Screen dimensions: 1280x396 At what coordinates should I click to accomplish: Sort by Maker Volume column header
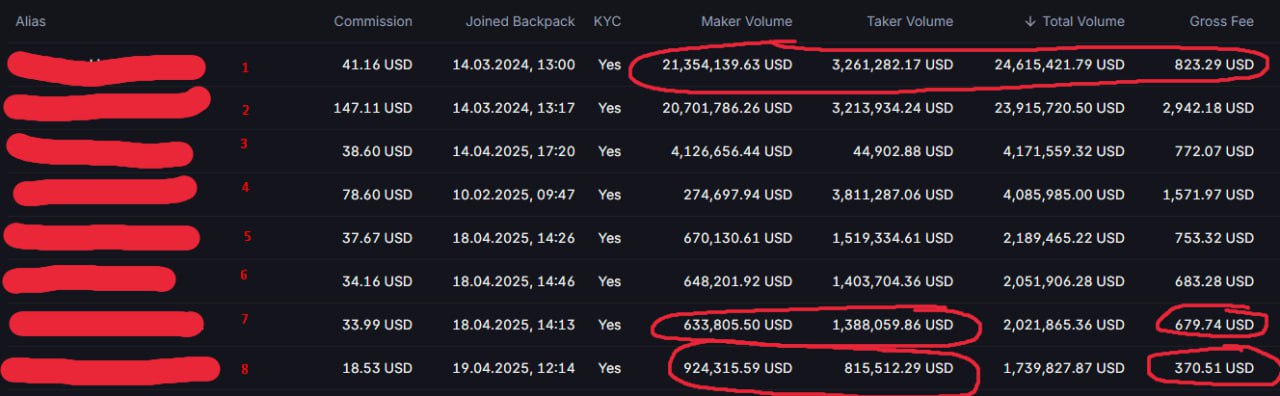click(746, 21)
